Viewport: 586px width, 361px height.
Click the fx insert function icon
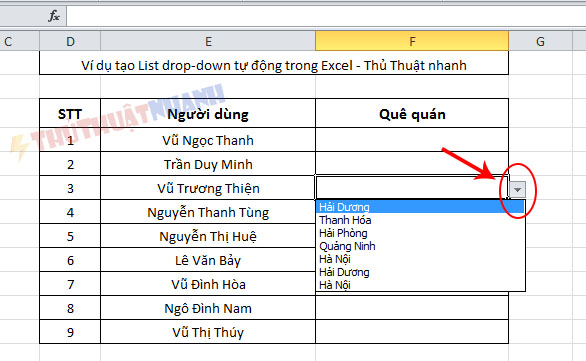[54, 16]
